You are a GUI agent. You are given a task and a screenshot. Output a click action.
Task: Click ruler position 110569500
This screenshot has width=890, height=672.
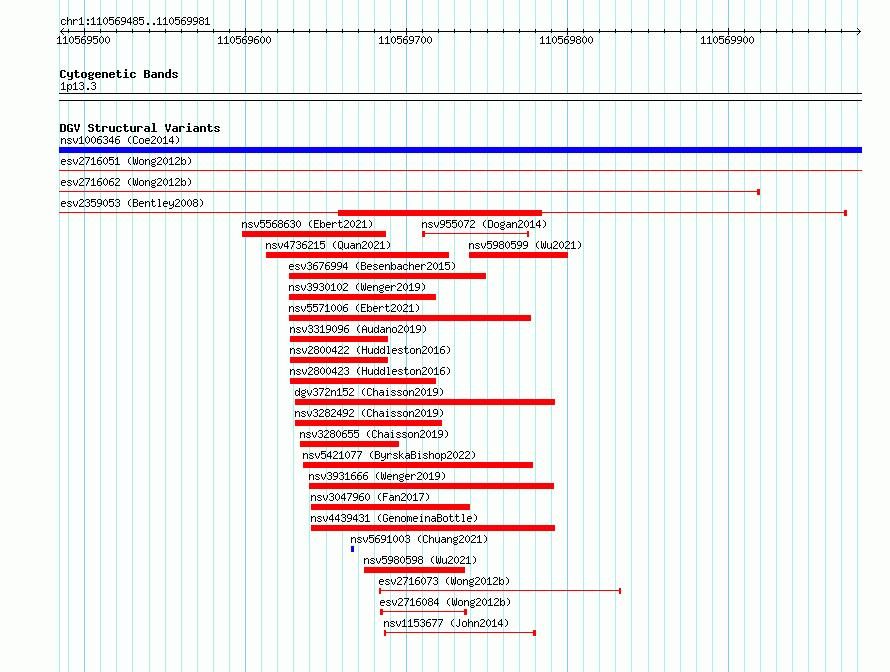click(83, 40)
